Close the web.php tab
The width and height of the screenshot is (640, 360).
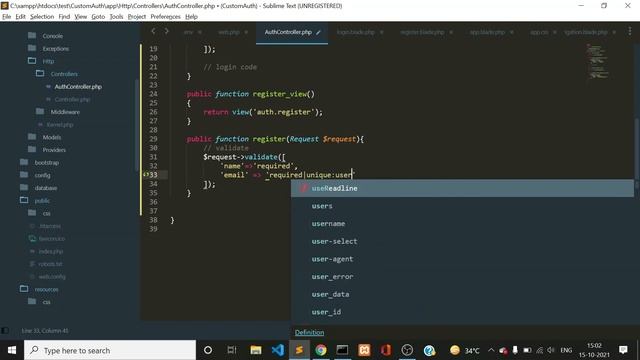[246, 32]
